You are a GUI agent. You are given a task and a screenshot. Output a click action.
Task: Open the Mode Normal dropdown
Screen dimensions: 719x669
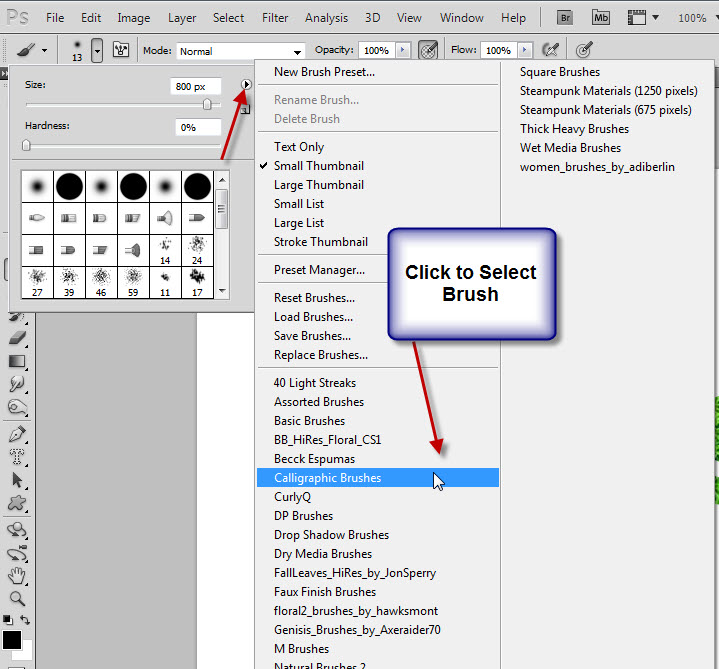coord(241,51)
